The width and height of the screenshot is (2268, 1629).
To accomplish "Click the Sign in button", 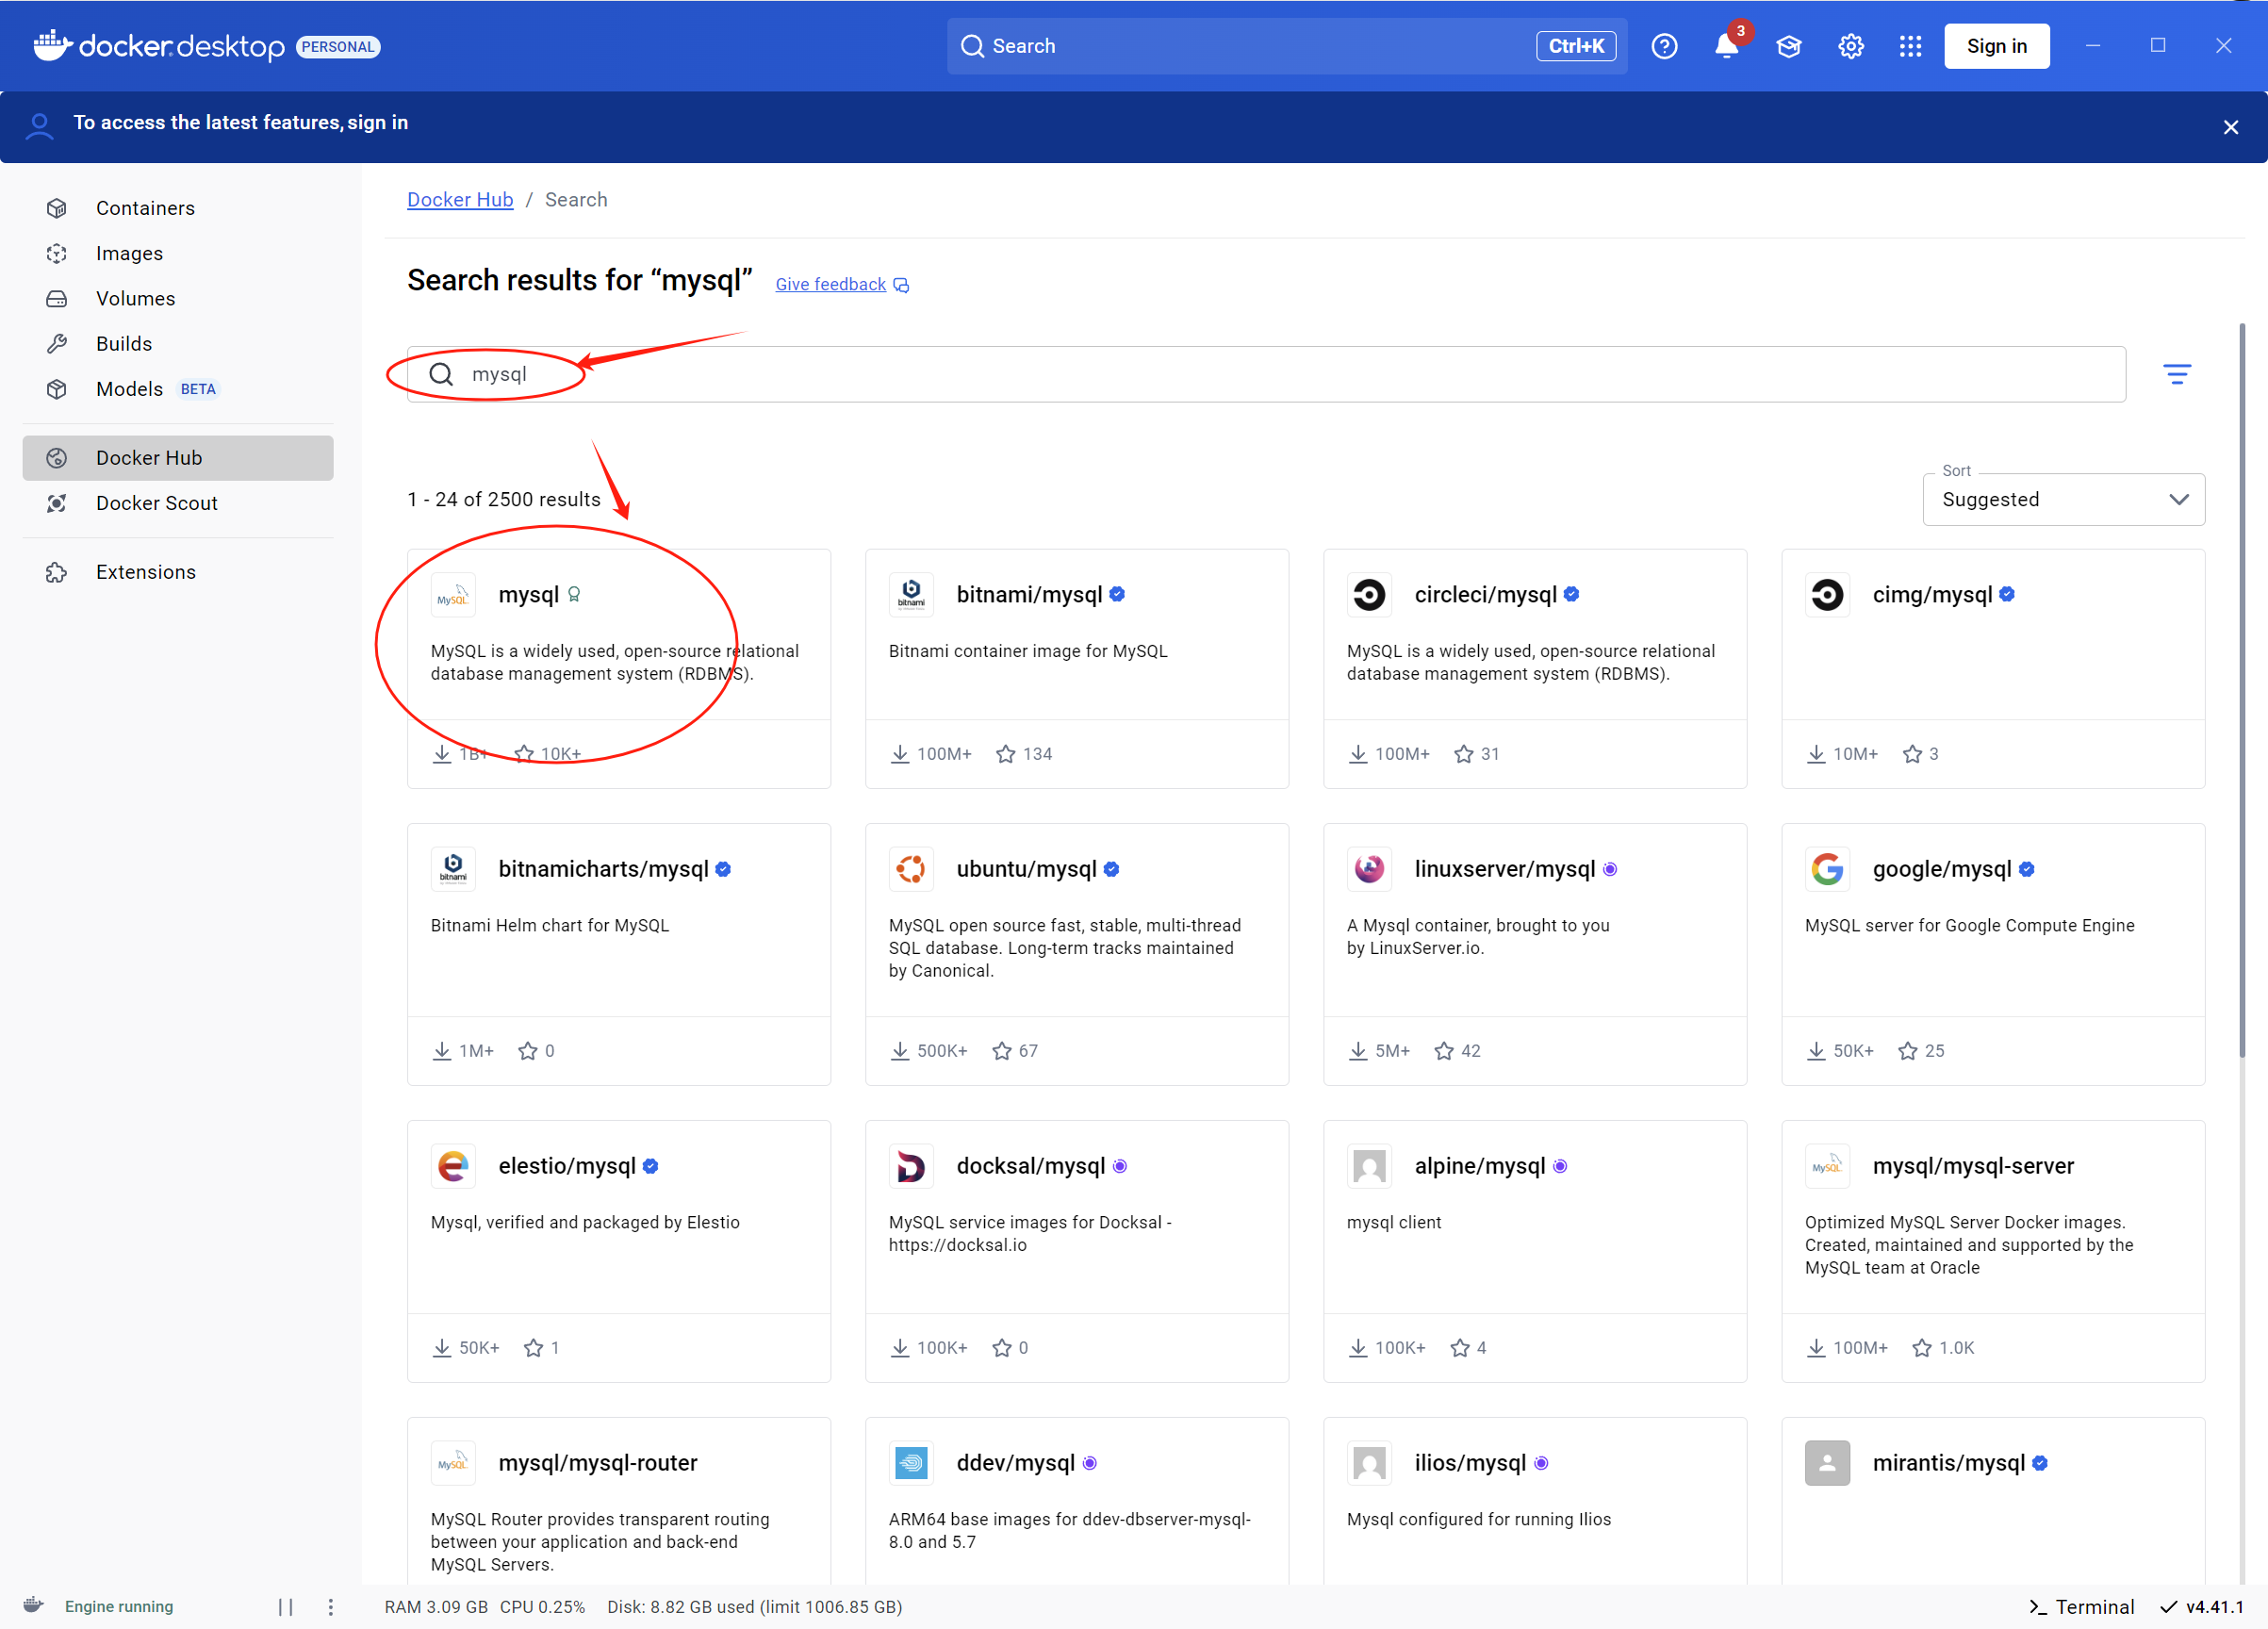I will click(x=1996, y=46).
